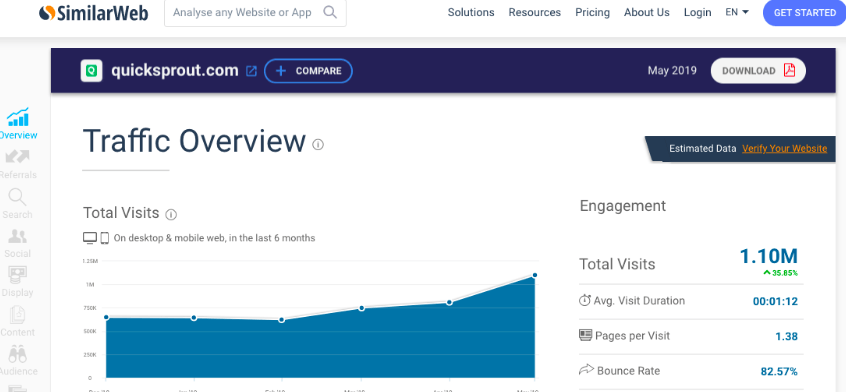The image size is (846, 392).
Task: Click the SimilarWeb logo
Action: 93,12
